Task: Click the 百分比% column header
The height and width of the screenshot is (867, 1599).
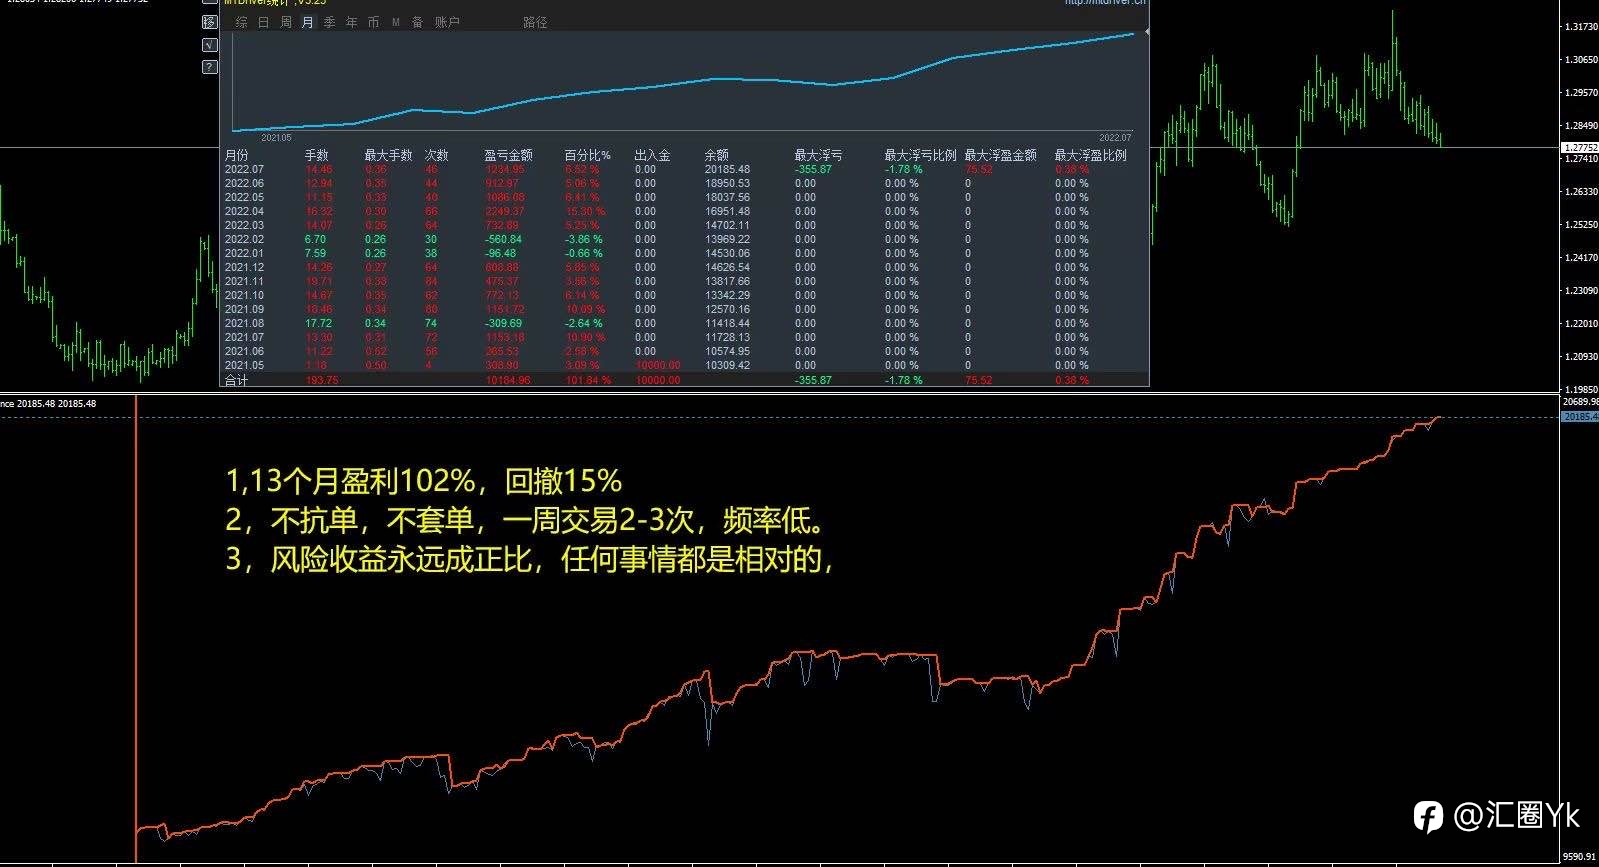Action: 587,155
